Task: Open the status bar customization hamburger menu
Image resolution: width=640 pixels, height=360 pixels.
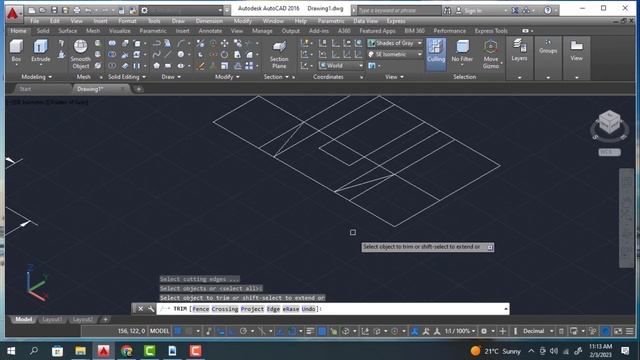Action: (630, 331)
